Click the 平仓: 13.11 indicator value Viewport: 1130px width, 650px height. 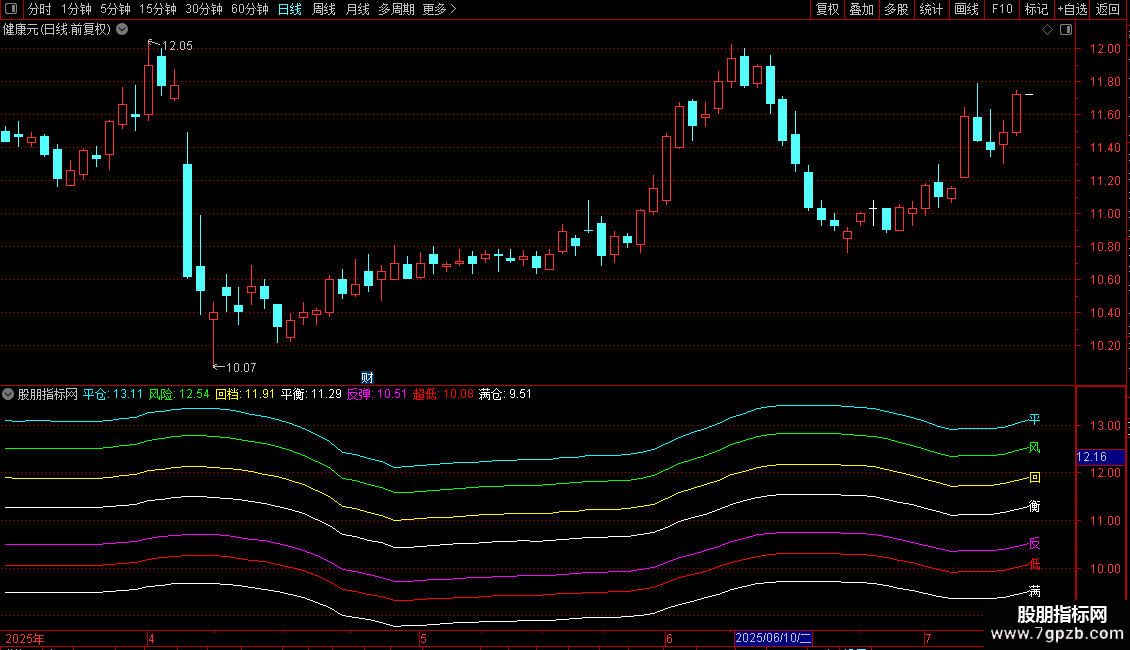coord(113,394)
